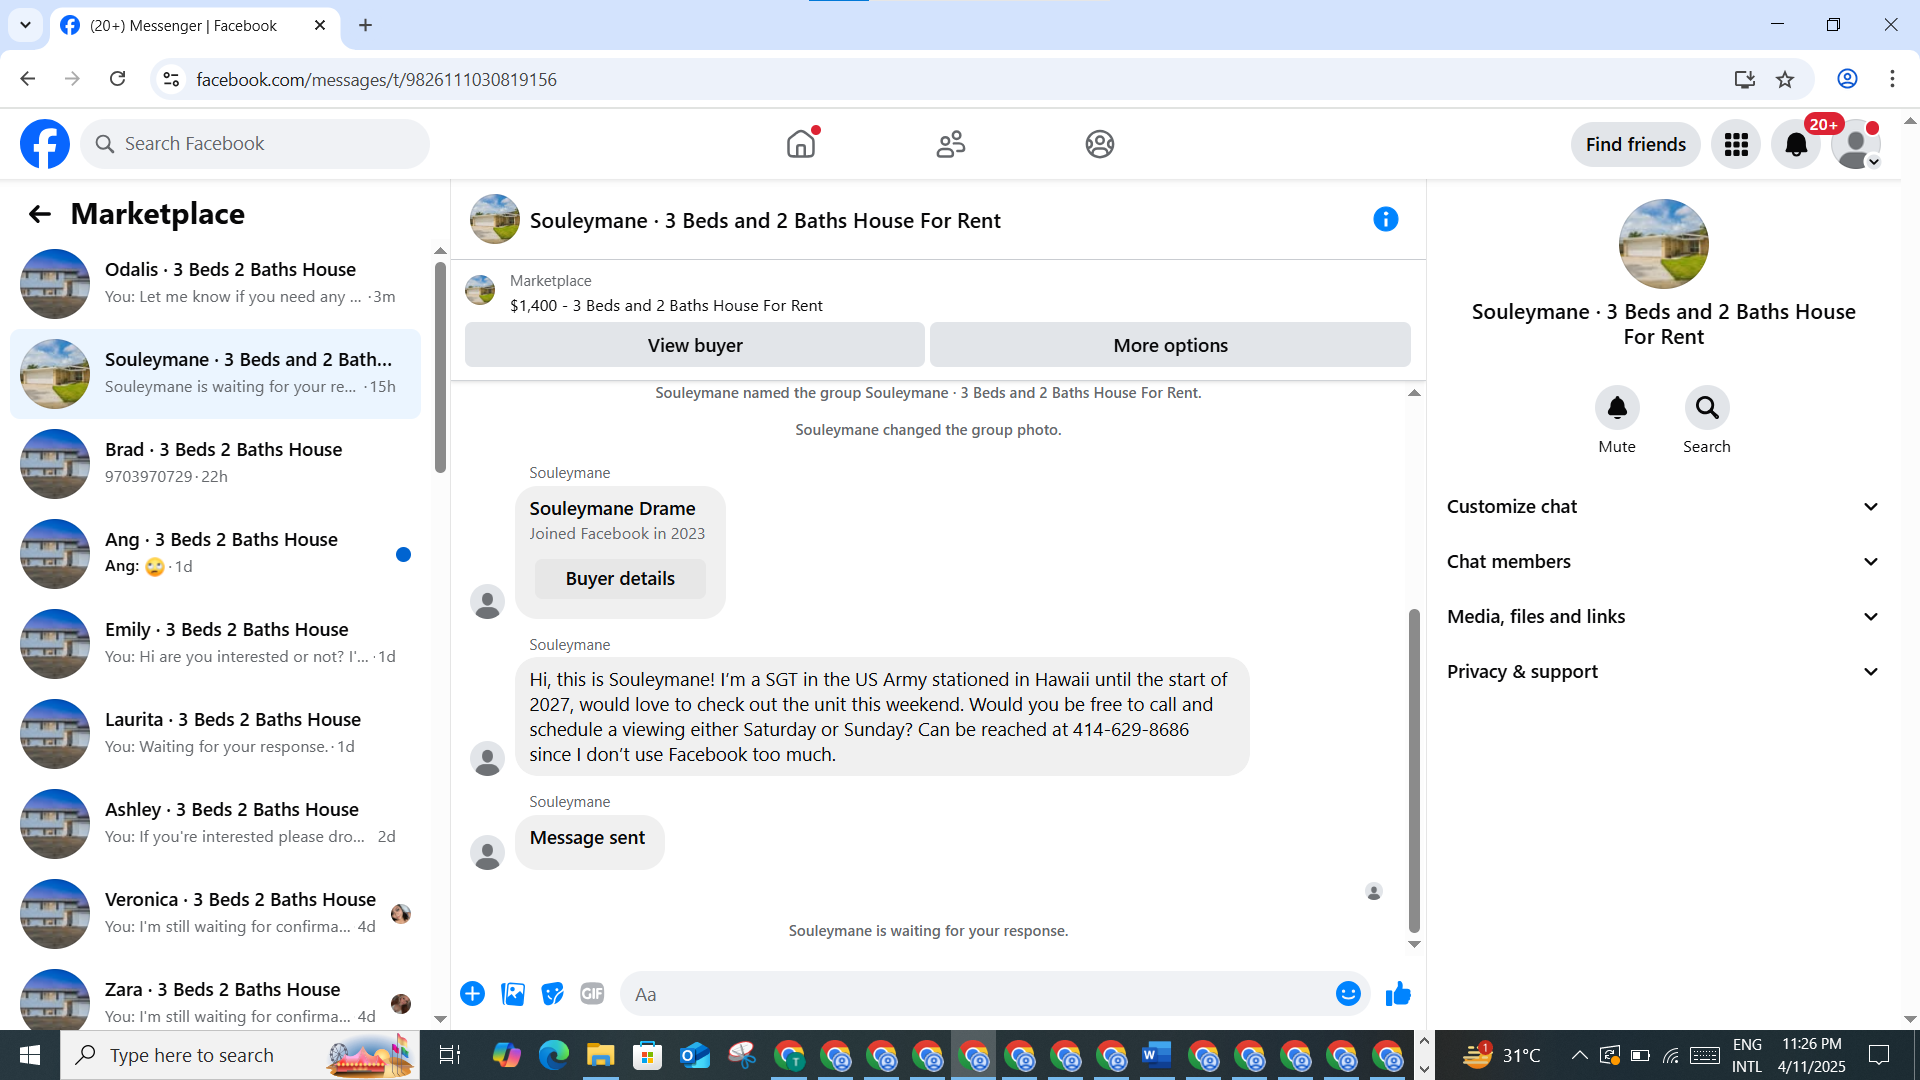Open Microsoft Edge from the taskbar
1920x1080 pixels.
point(553,1055)
